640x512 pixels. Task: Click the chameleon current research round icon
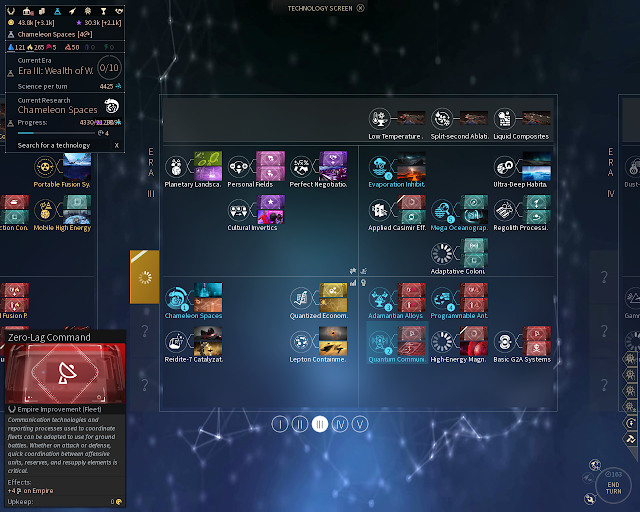pyautogui.click(x=111, y=106)
